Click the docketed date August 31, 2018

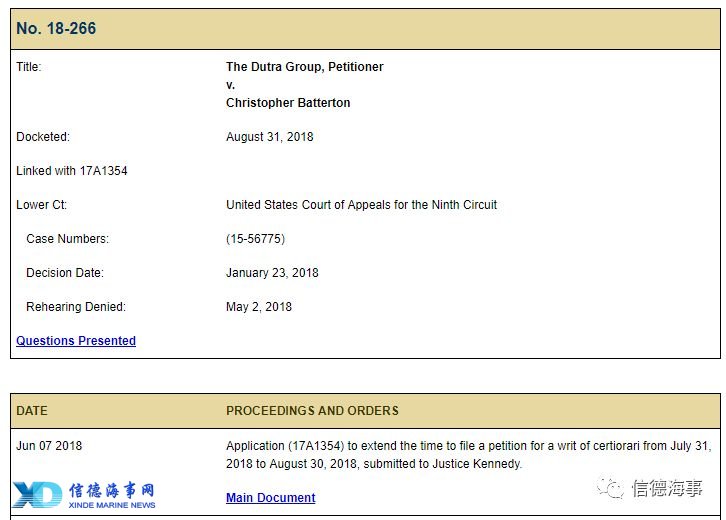pos(269,137)
